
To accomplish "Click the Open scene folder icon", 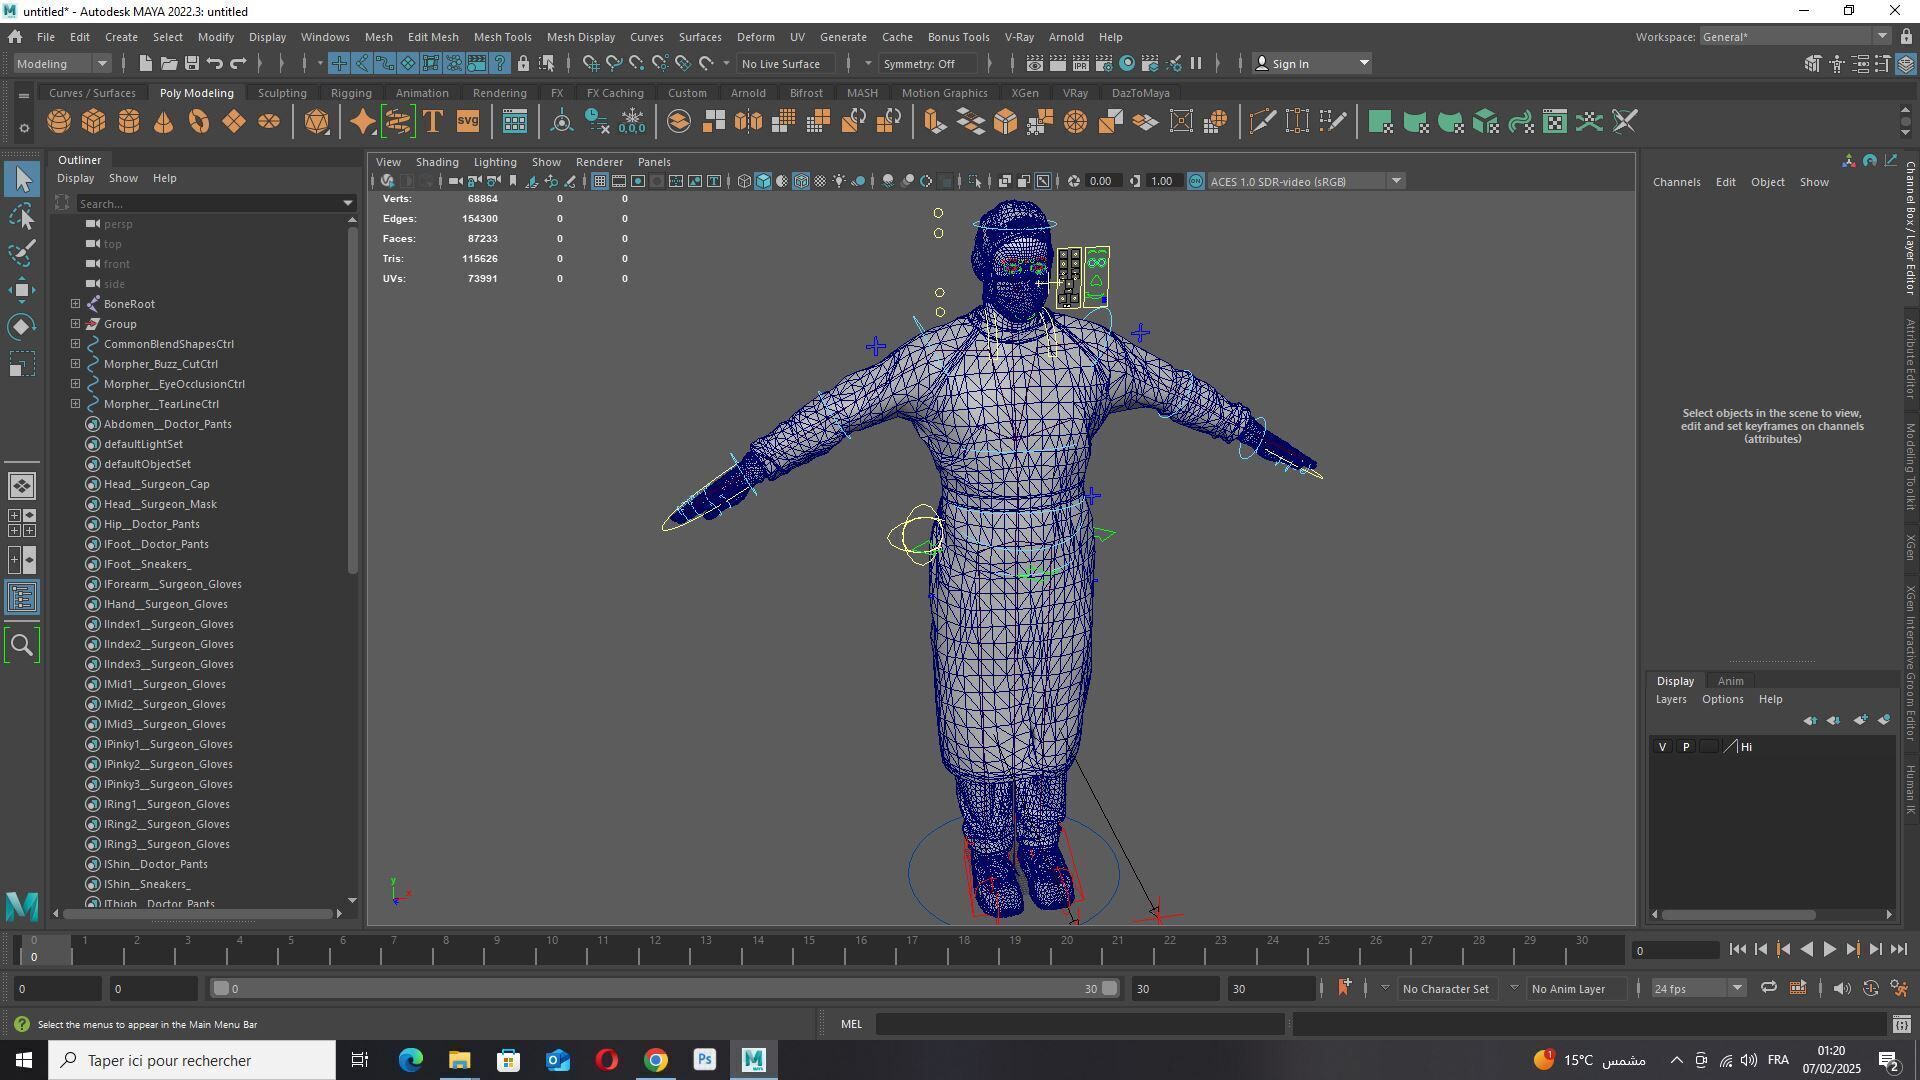I will pos(169,63).
